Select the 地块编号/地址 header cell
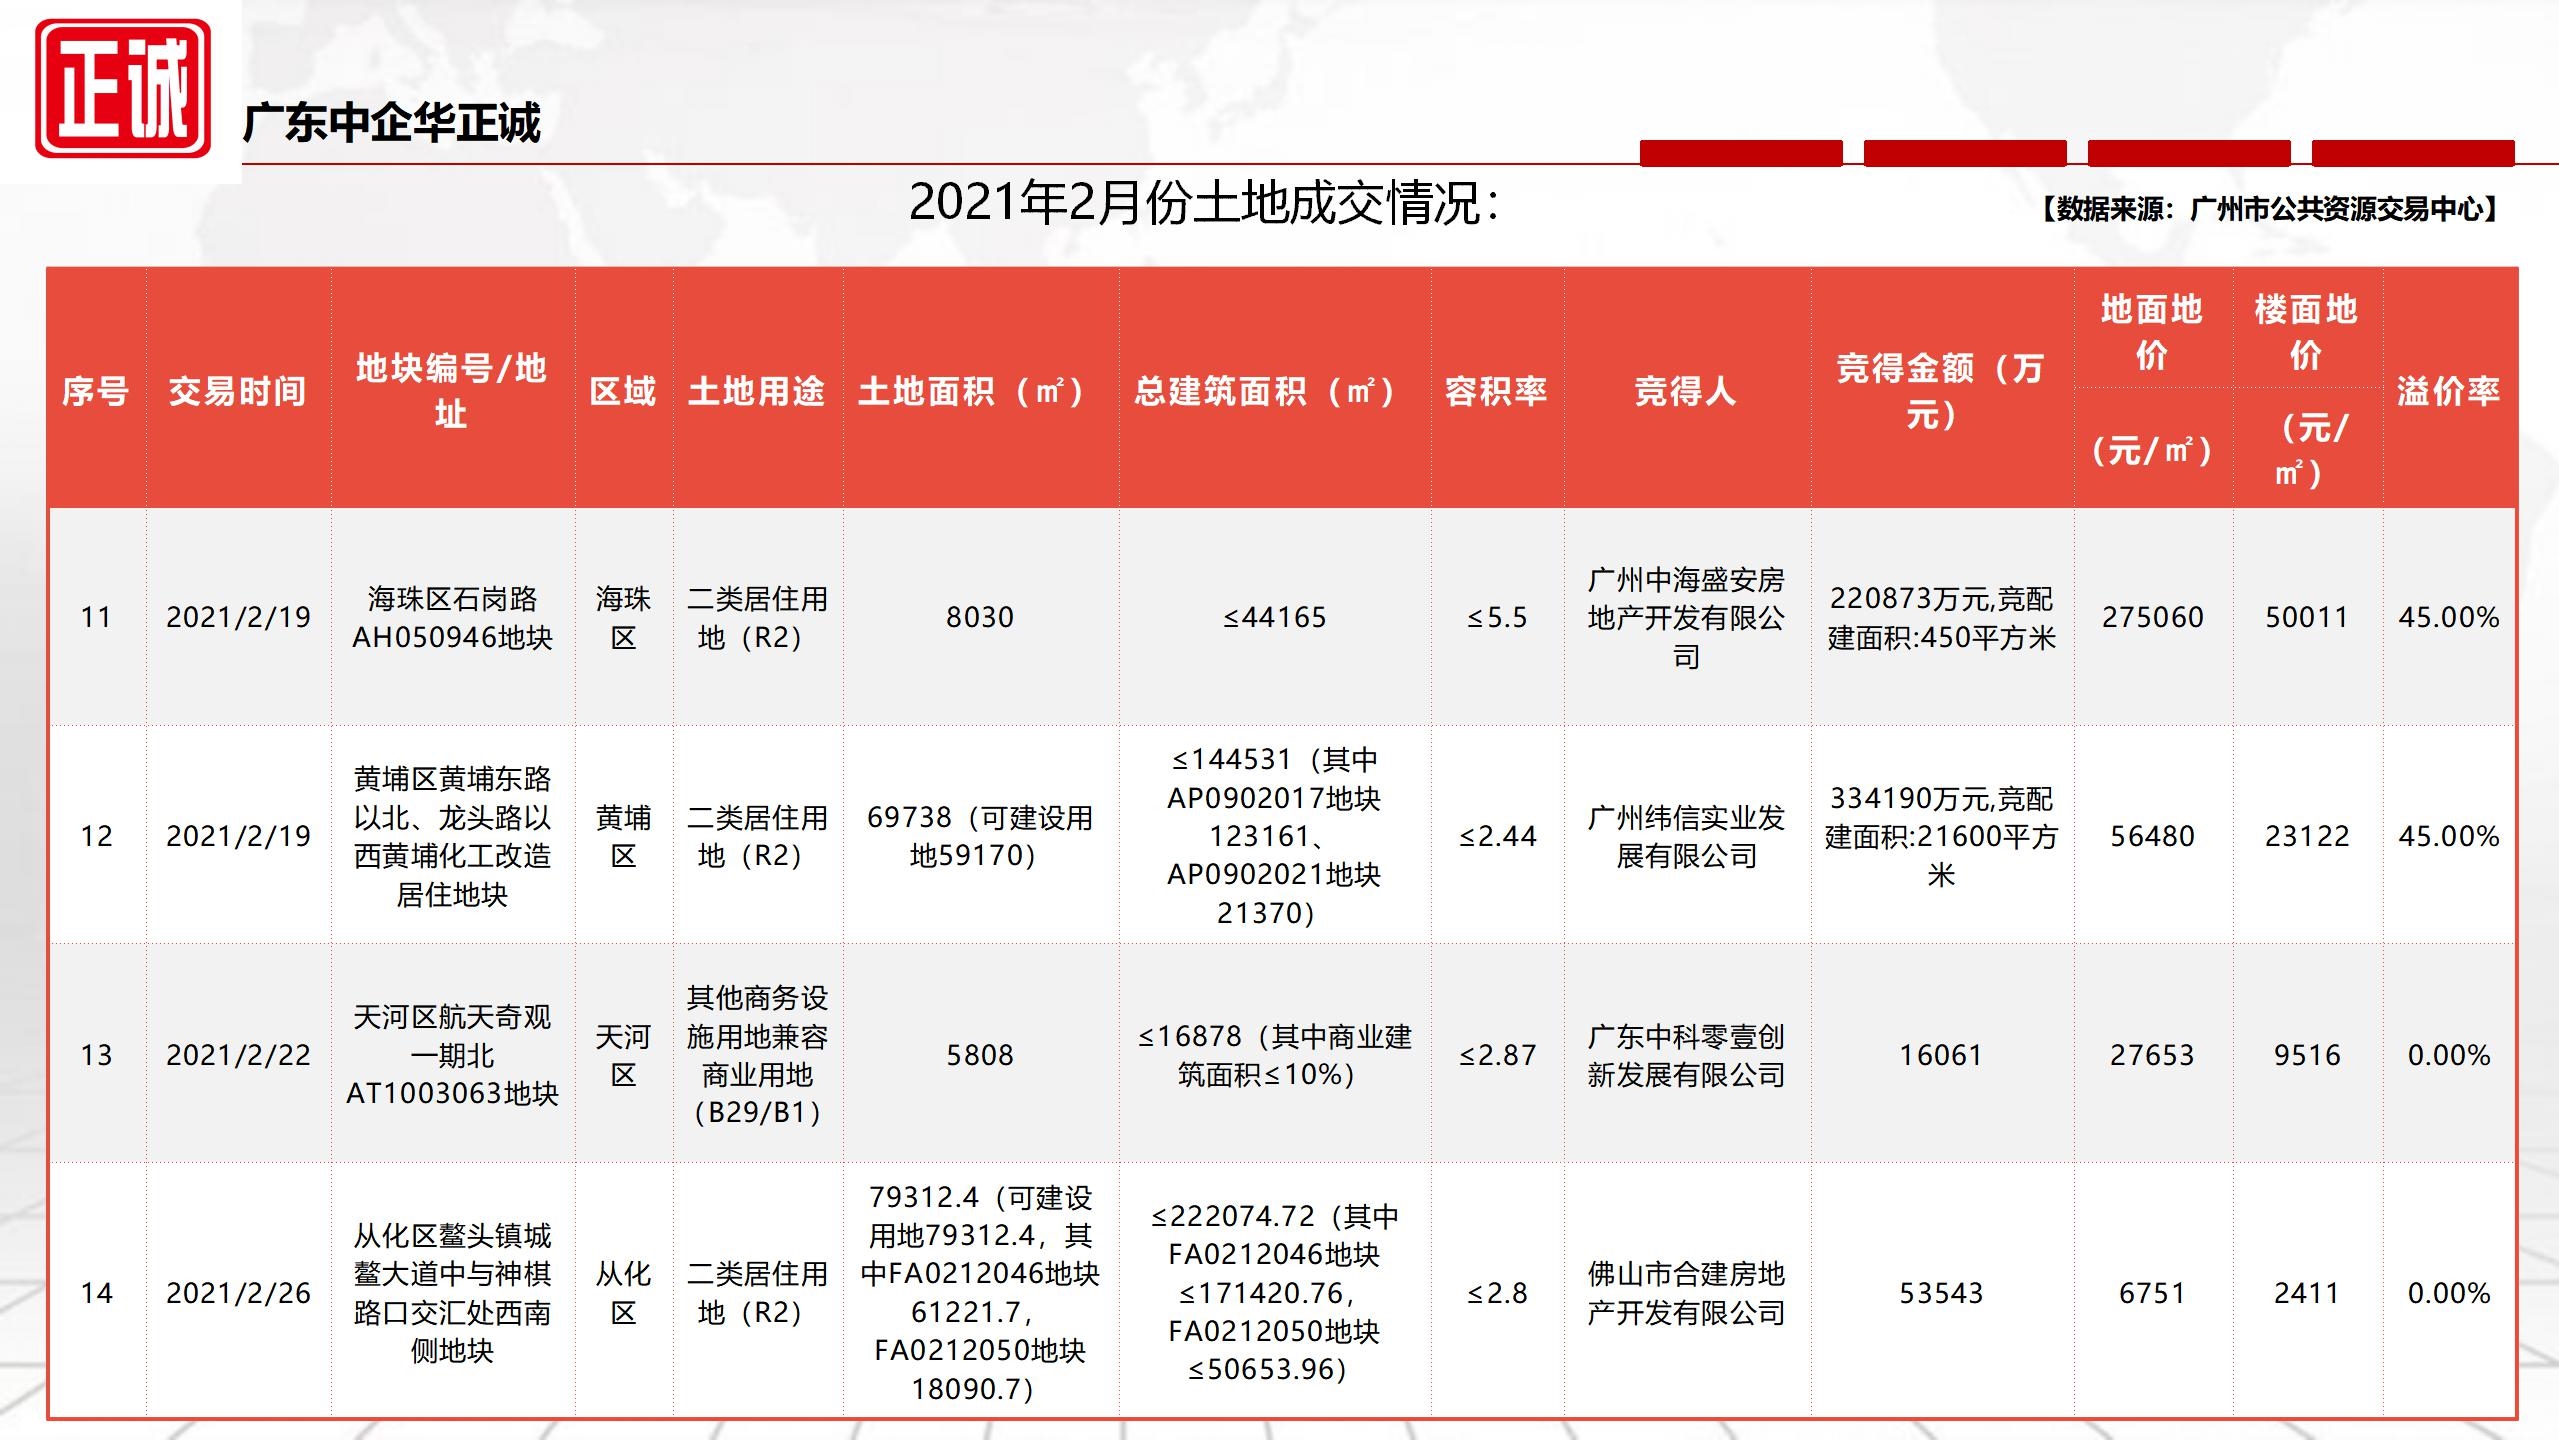 (x=452, y=390)
